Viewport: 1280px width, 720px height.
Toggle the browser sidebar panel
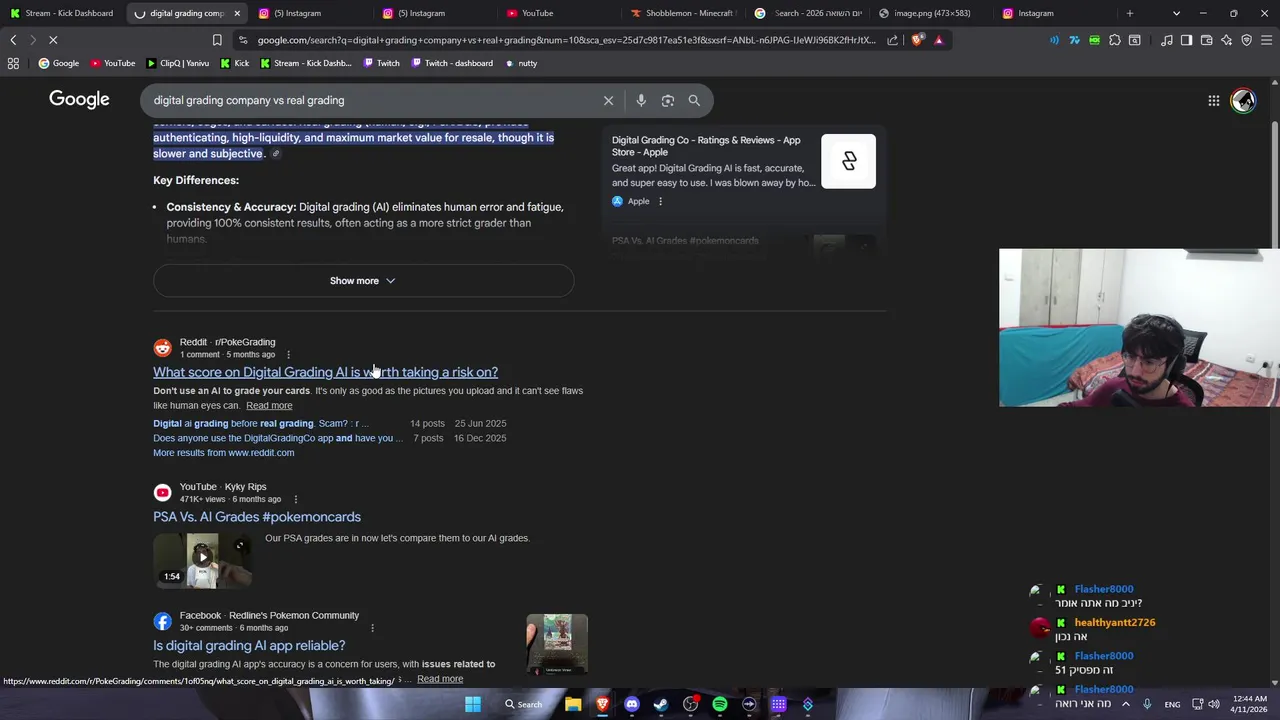point(1186,40)
